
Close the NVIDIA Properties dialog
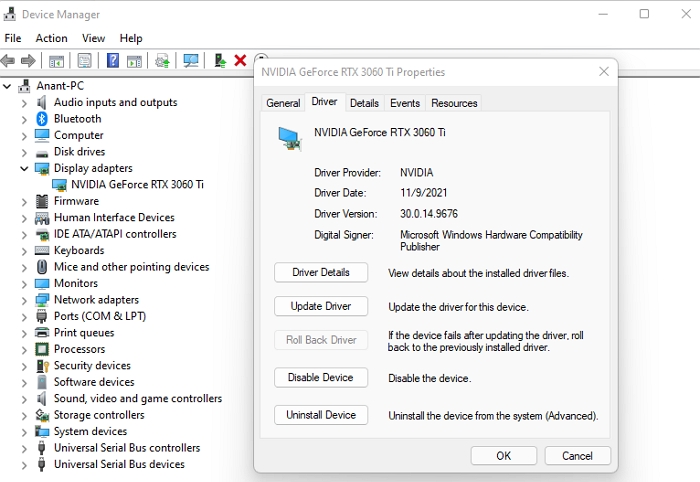coord(604,71)
